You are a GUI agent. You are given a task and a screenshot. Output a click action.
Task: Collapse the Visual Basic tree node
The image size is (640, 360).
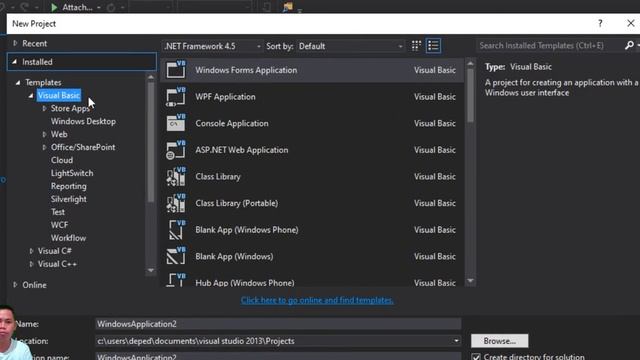tap(31, 96)
